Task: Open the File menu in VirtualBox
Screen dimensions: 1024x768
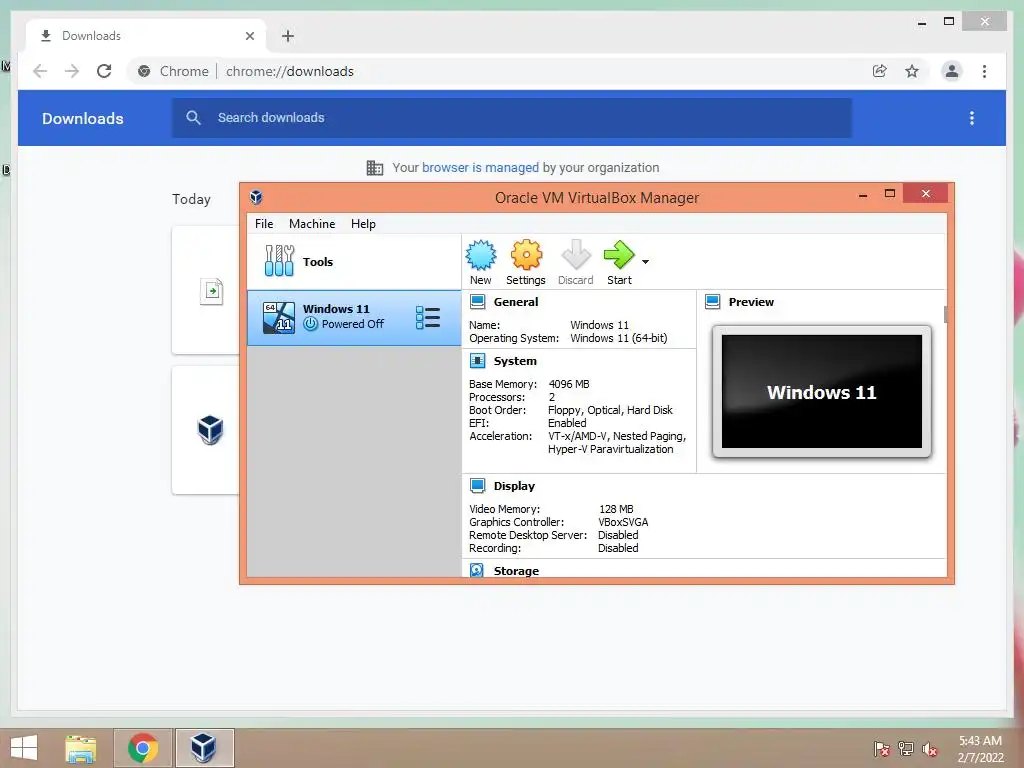Action: click(264, 223)
